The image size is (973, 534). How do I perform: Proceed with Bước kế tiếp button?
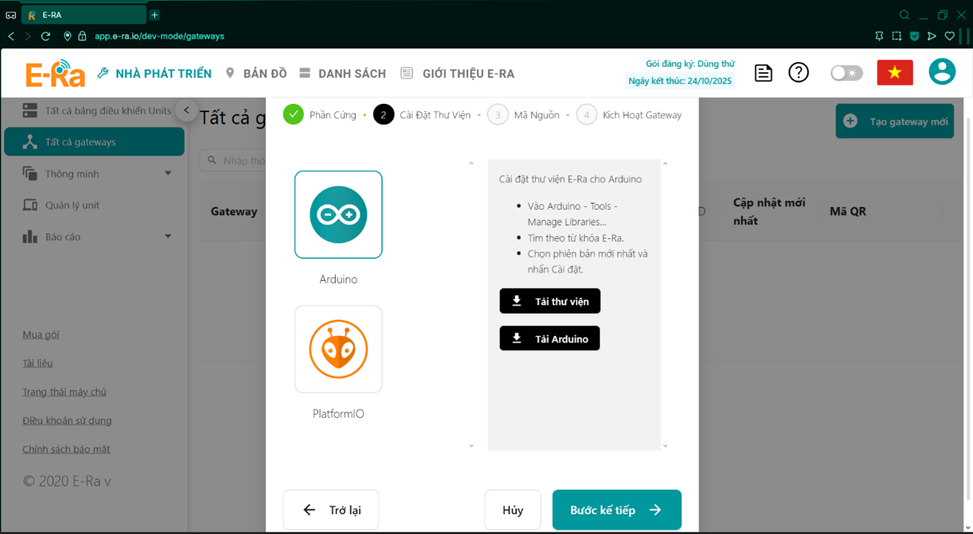tap(617, 510)
